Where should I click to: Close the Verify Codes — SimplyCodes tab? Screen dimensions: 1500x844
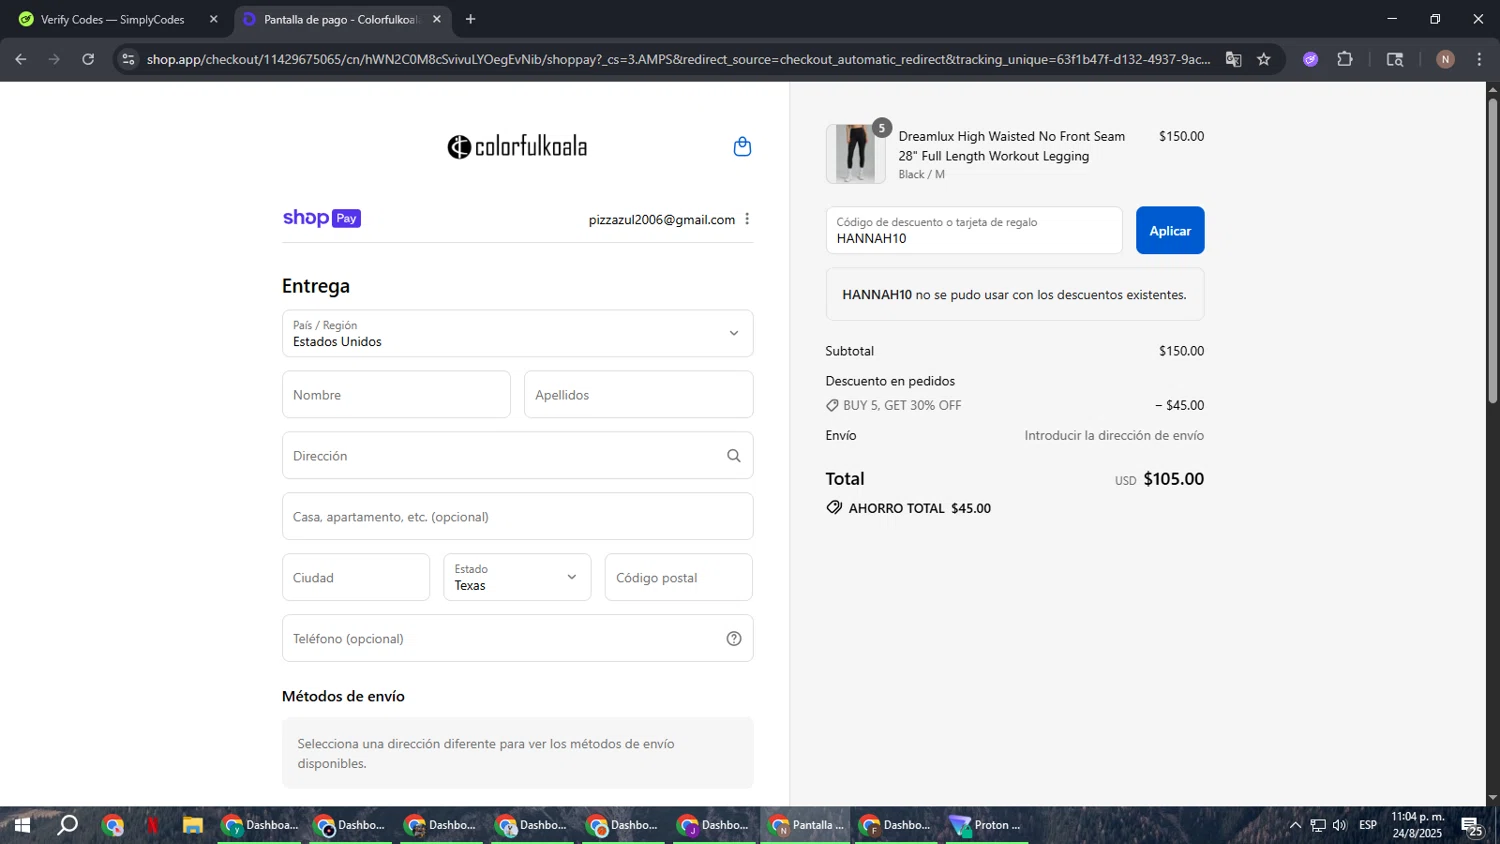click(x=213, y=19)
